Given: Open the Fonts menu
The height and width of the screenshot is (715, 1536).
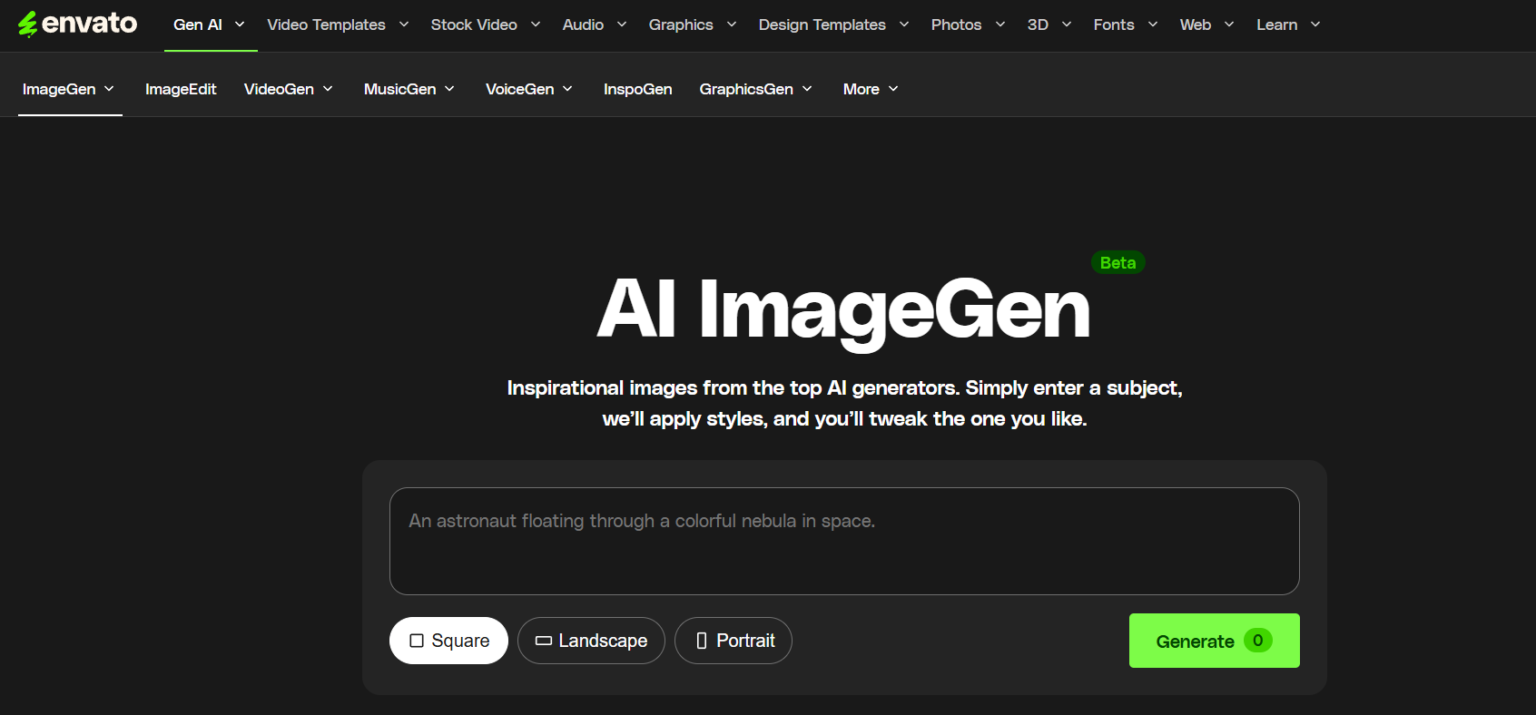Looking at the screenshot, I should click(x=1125, y=25).
